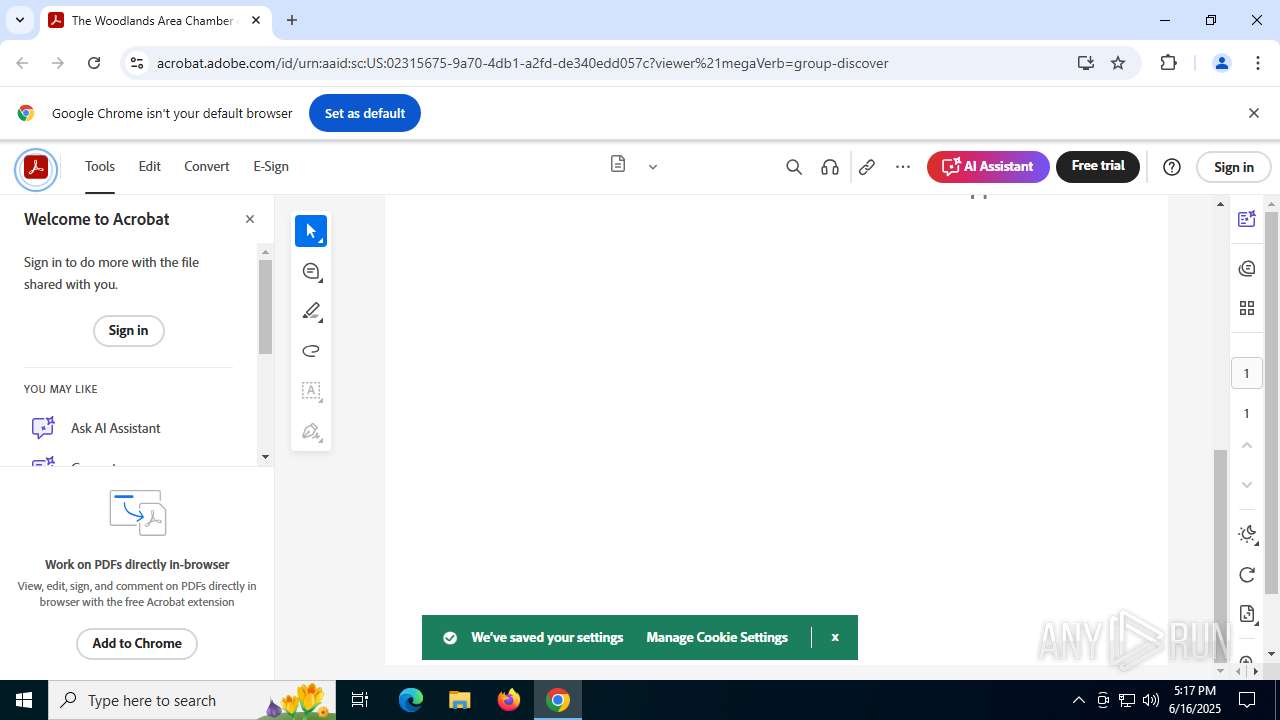Close the Welcome to Acrobat panel

pyautogui.click(x=250, y=219)
